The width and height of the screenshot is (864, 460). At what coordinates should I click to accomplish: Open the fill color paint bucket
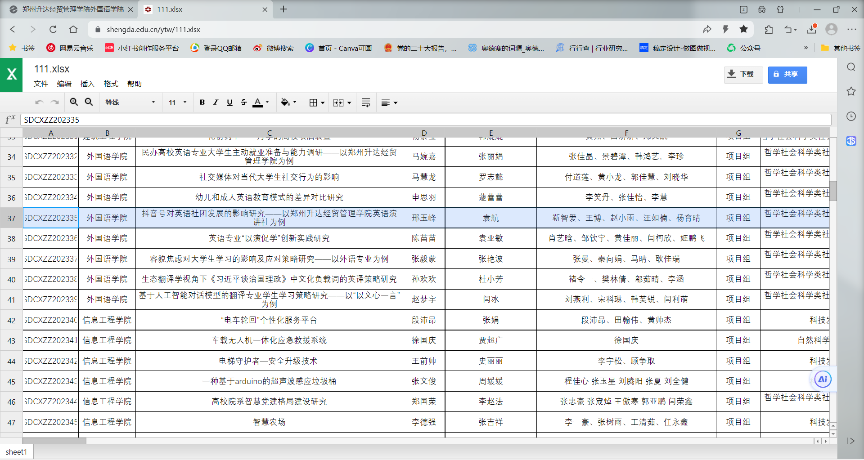(x=287, y=102)
